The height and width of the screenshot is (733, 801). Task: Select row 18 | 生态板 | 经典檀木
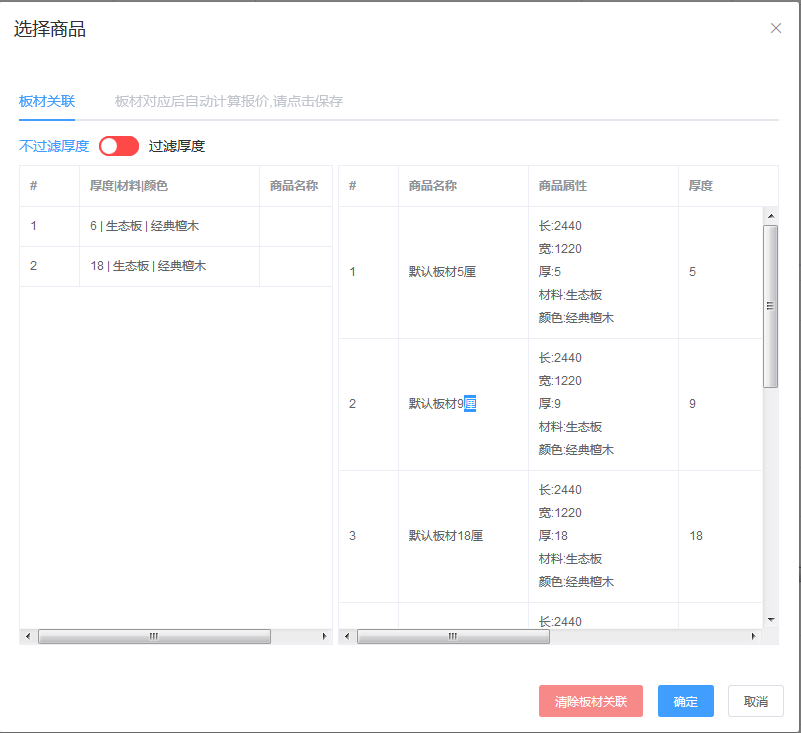point(147,266)
